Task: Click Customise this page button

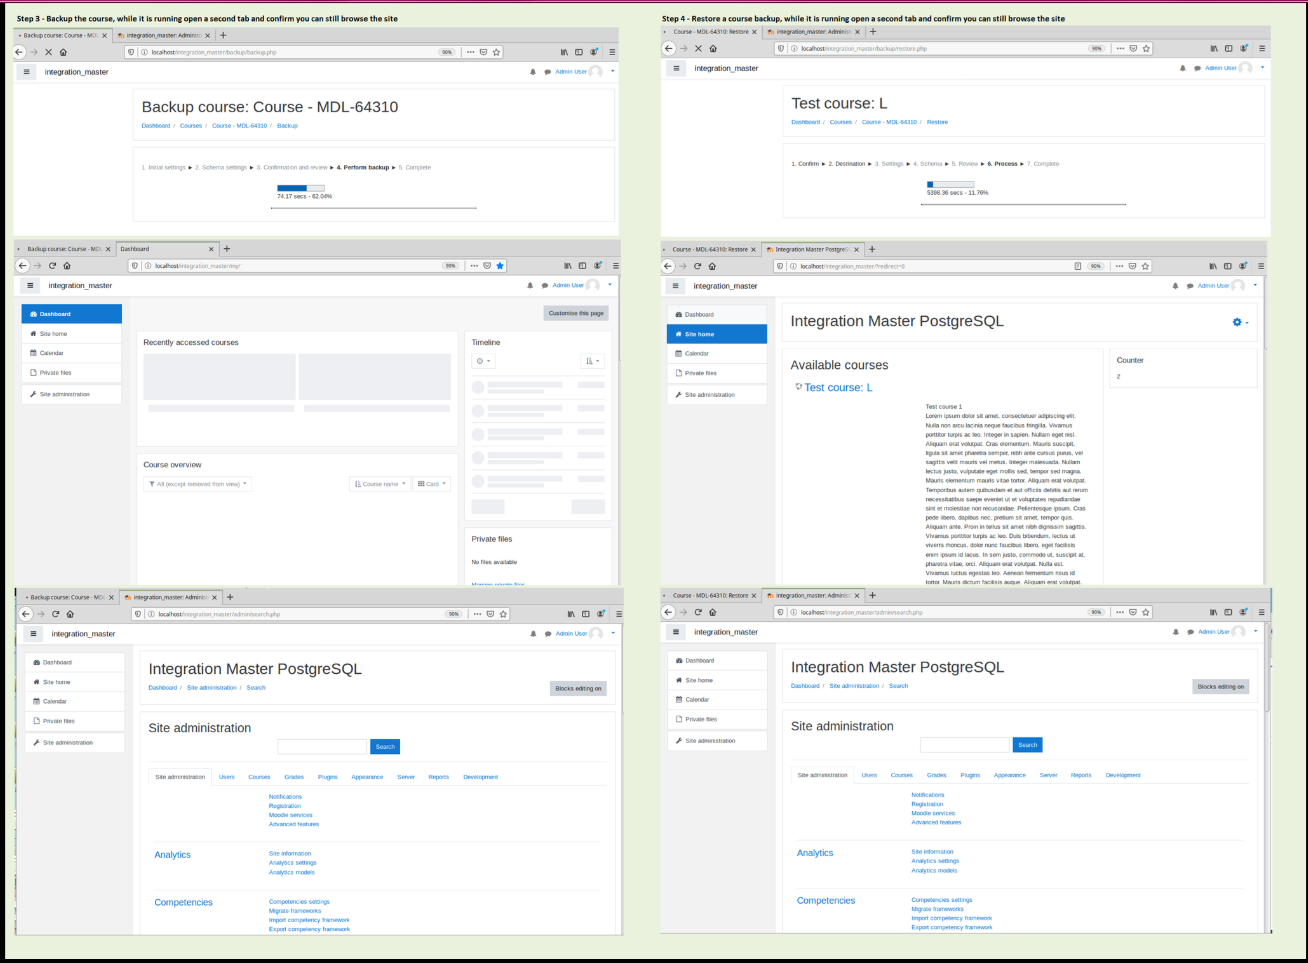Action: tap(576, 313)
